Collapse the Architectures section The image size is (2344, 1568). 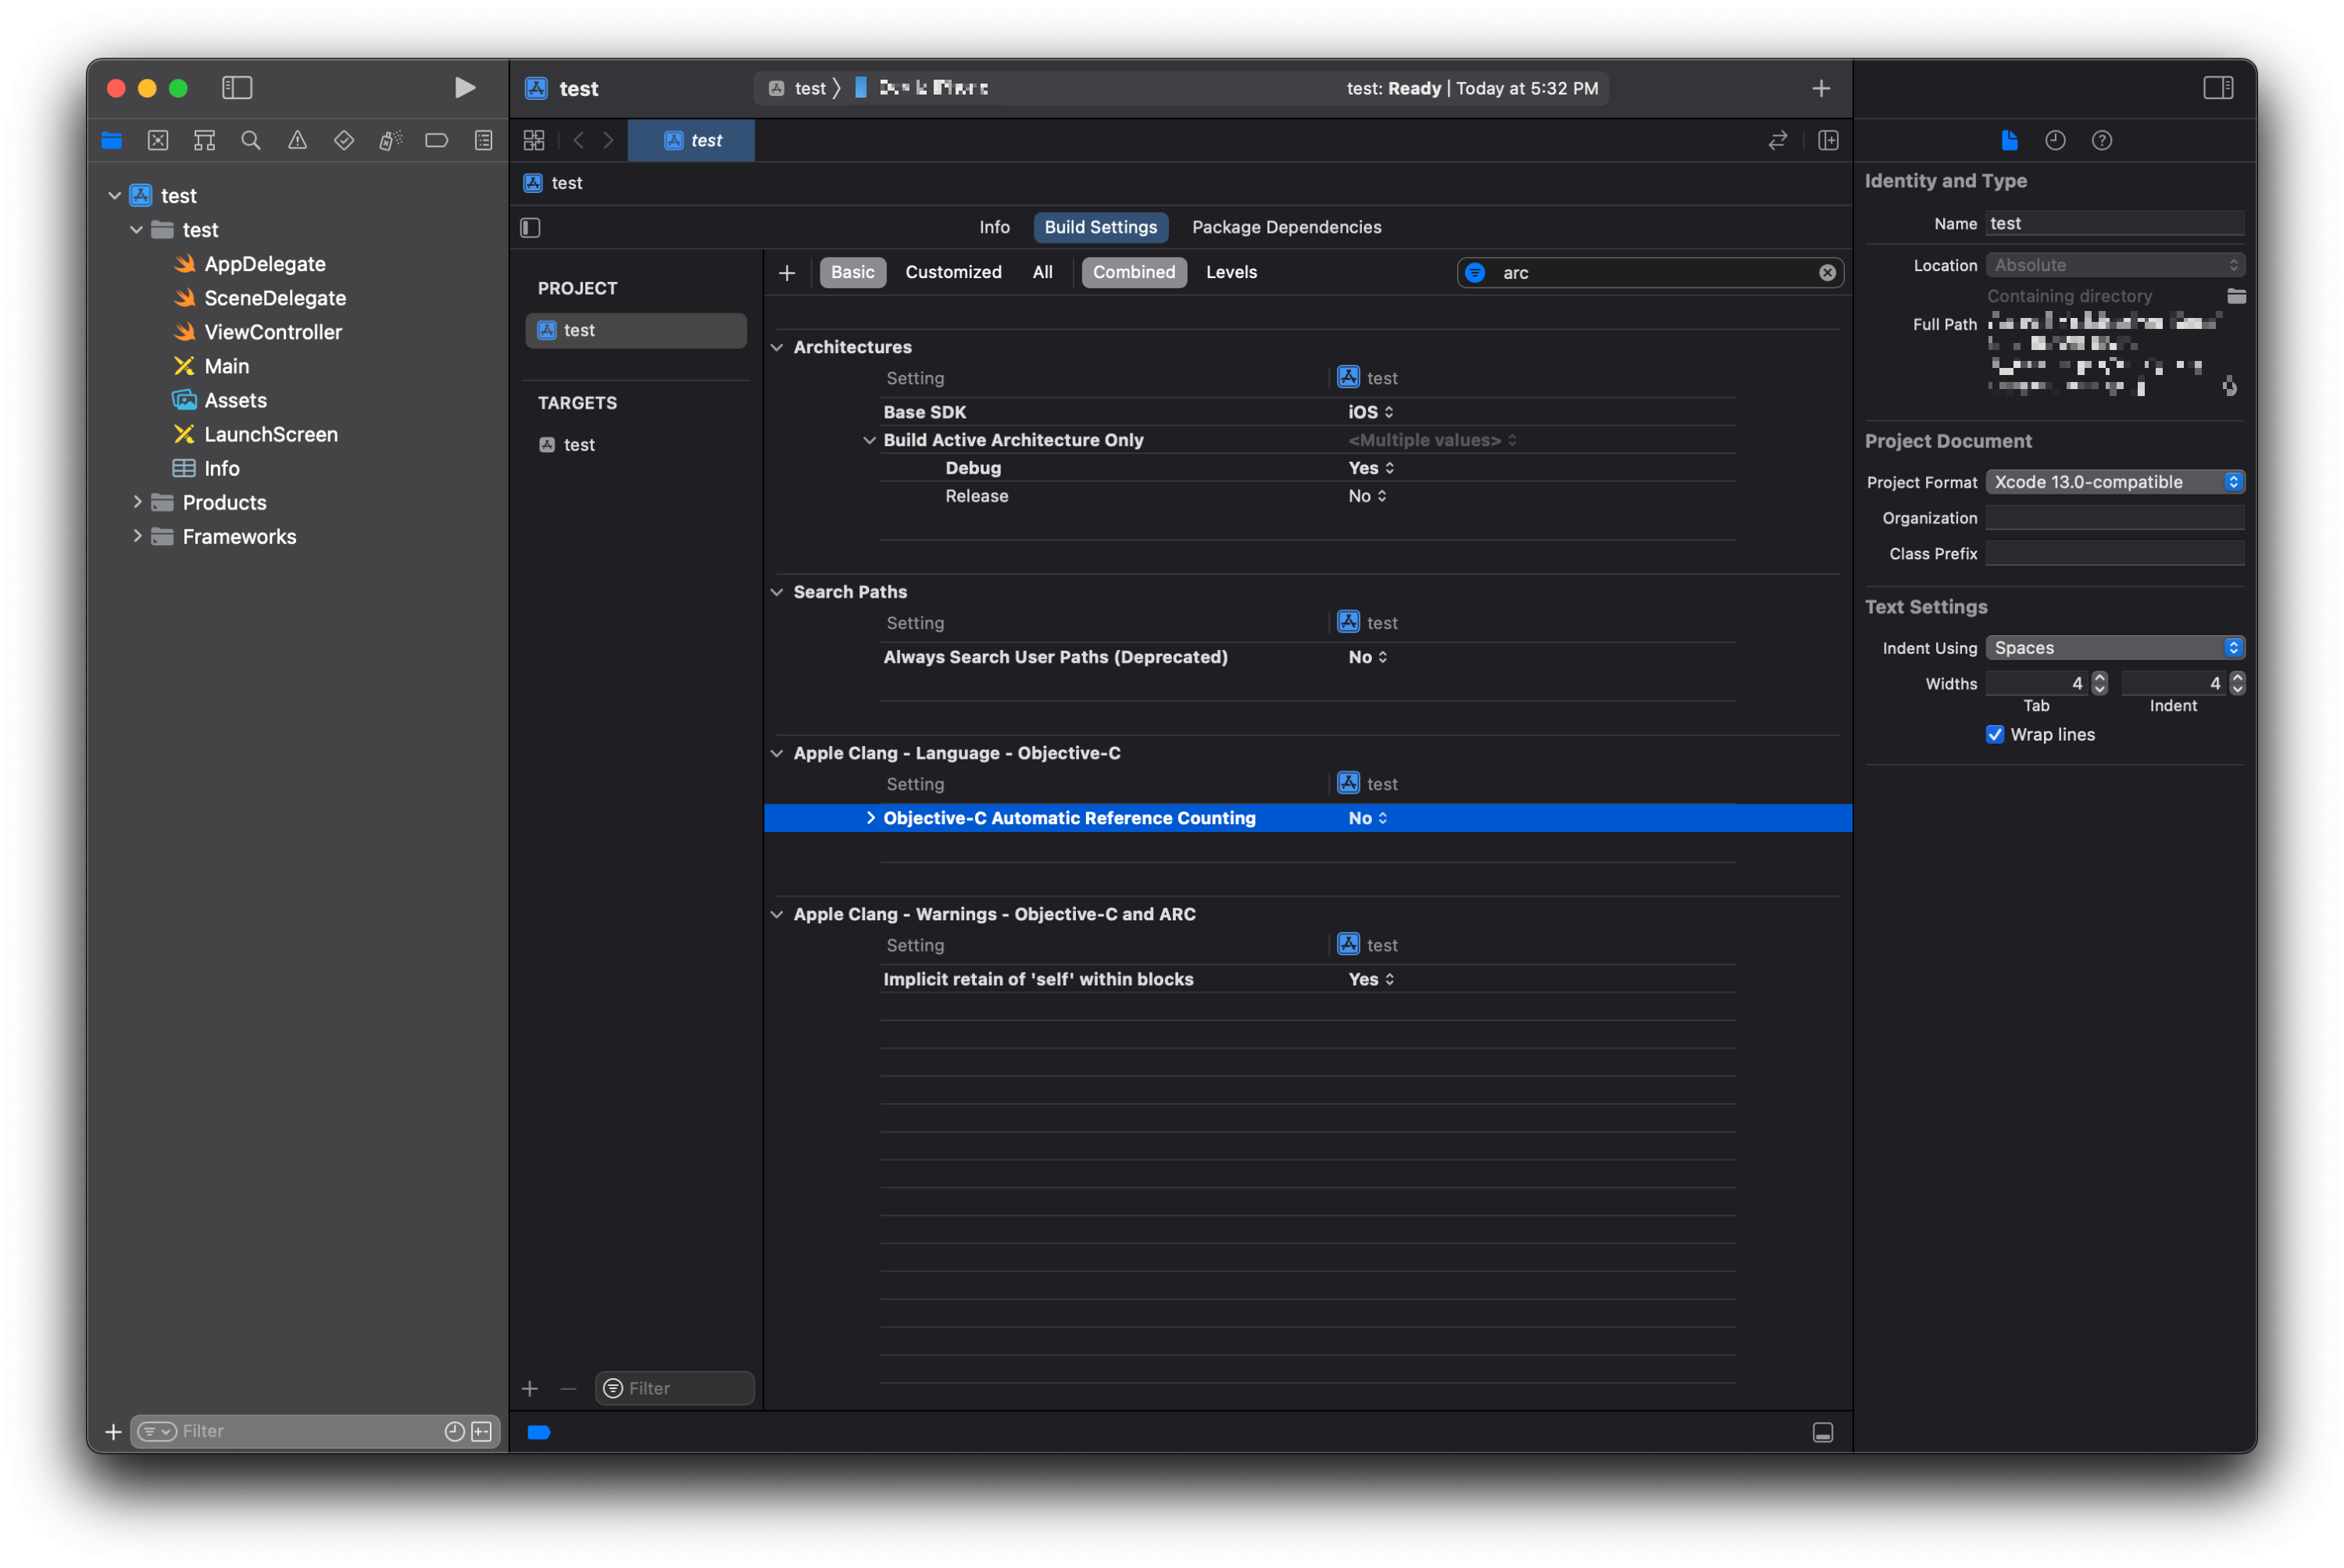pyautogui.click(x=777, y=347)
